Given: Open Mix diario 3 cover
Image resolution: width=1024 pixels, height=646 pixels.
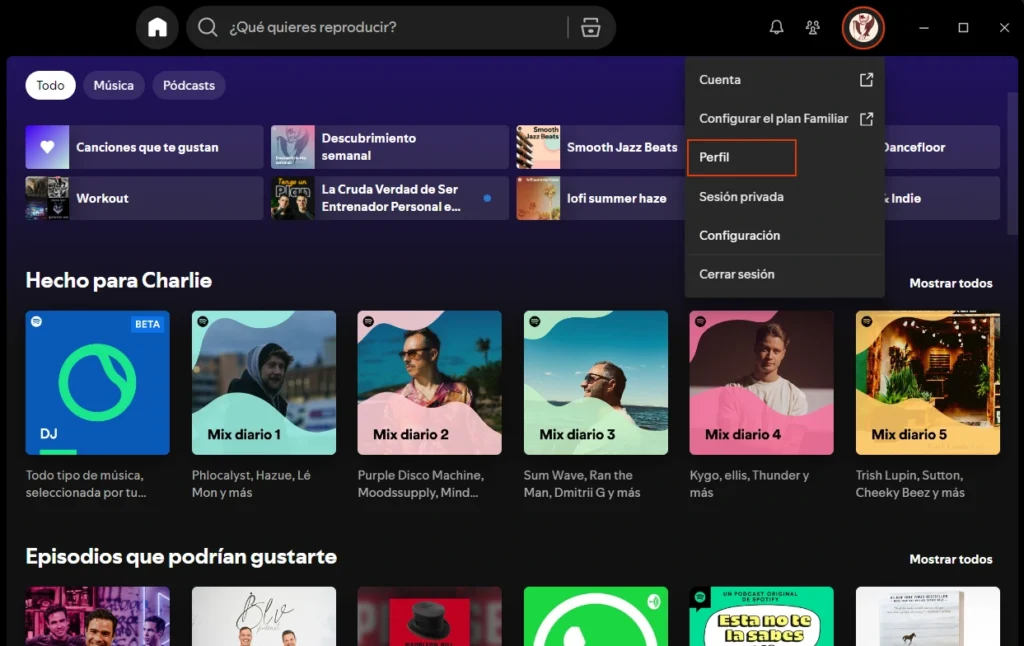Looking at the screenshot, I should 596,383.
